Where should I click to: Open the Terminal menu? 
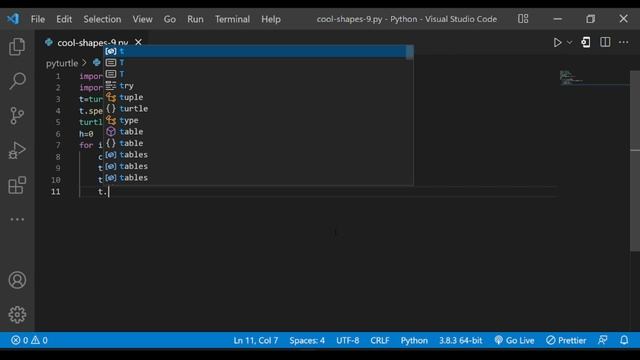232,19
